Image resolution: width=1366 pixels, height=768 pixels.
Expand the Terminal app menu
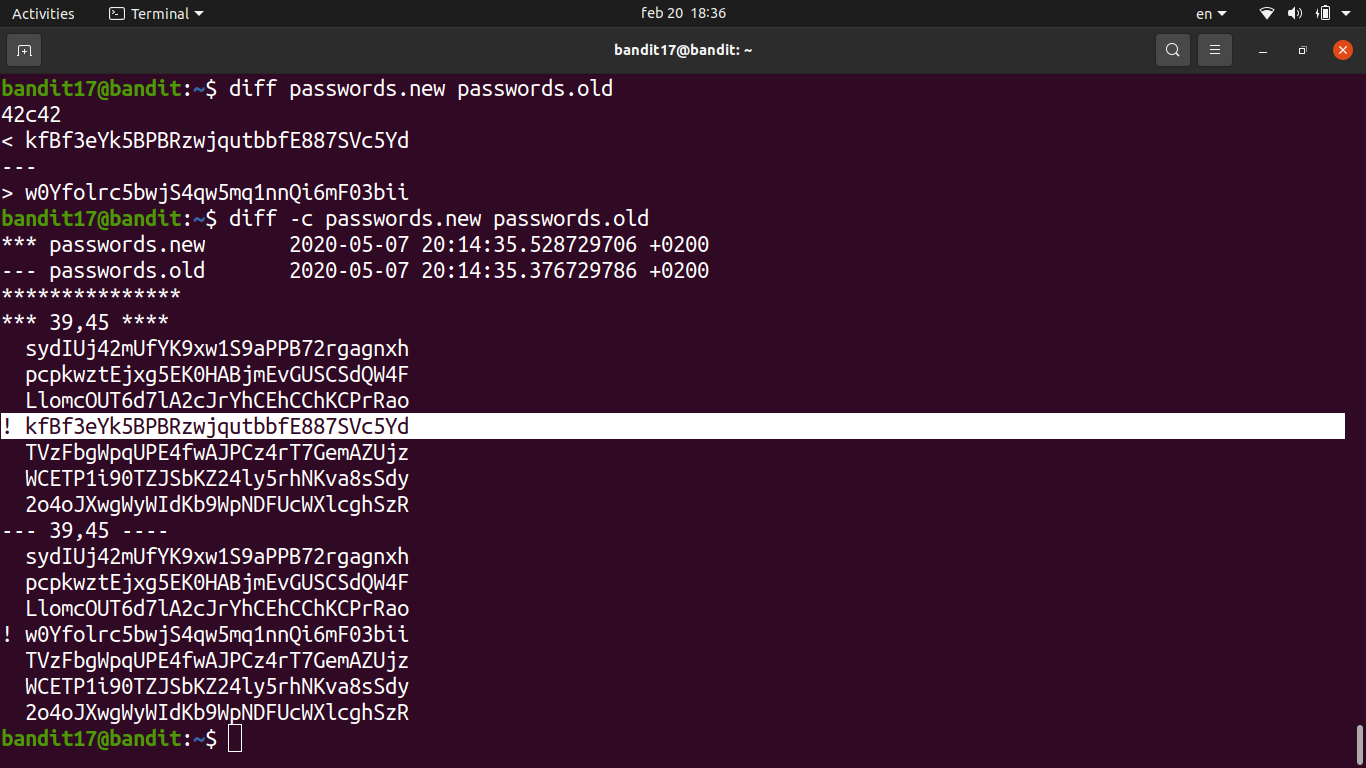click(156, 14)
